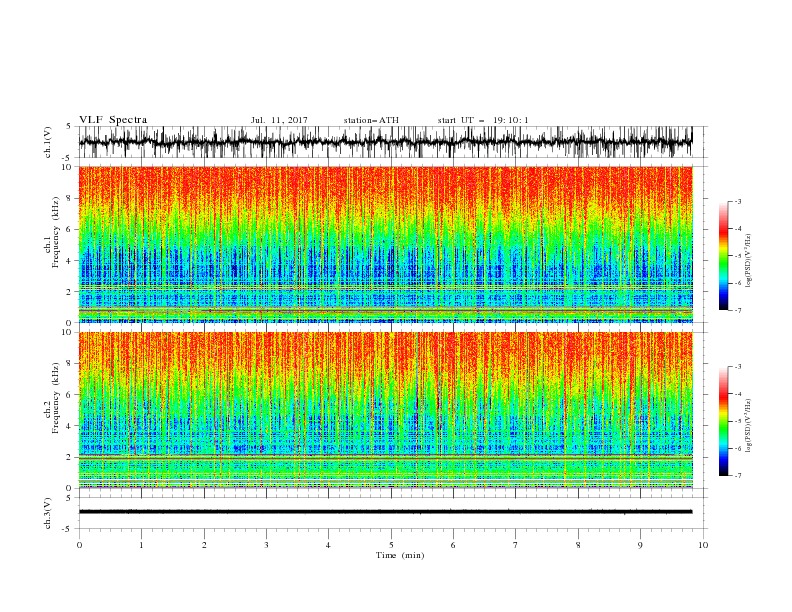Screen dimensions: 792x612
Task: Click the "6" kHz tick of ch.2 spectrogram
Action: 70,395
